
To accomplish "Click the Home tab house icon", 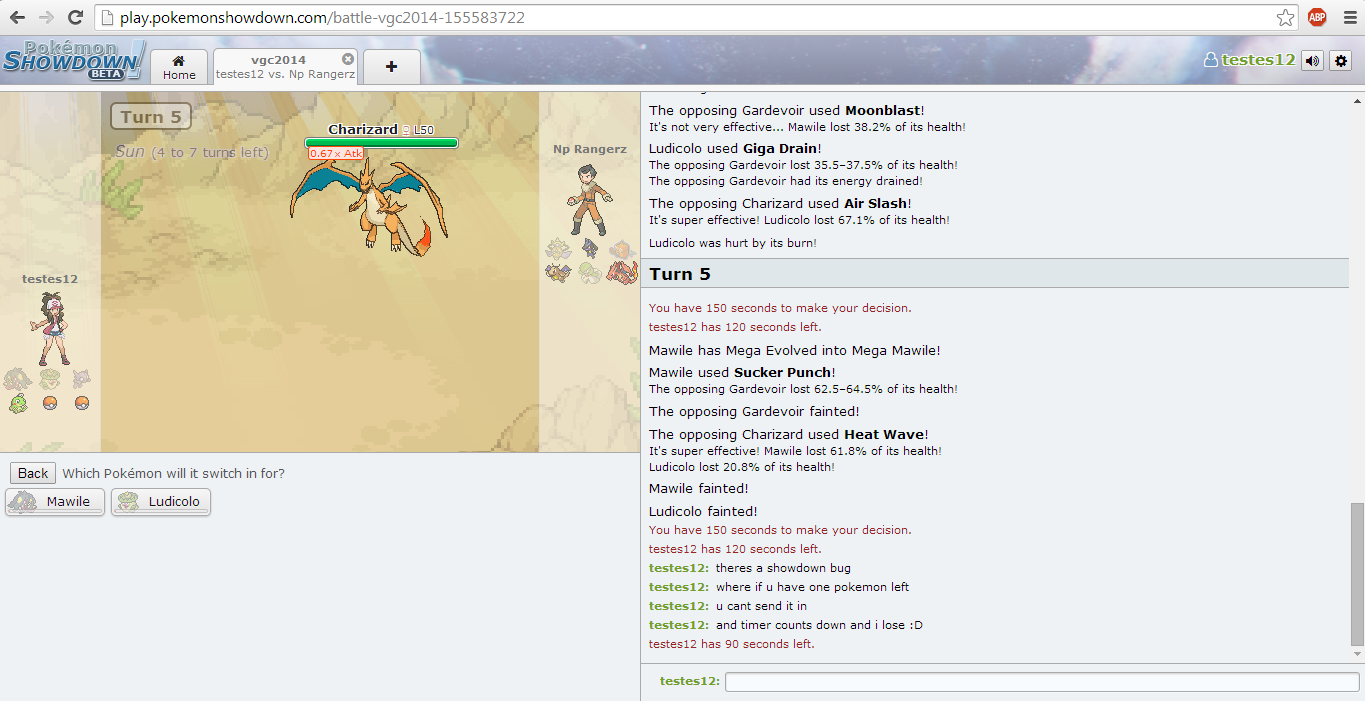I will point(179,60).
